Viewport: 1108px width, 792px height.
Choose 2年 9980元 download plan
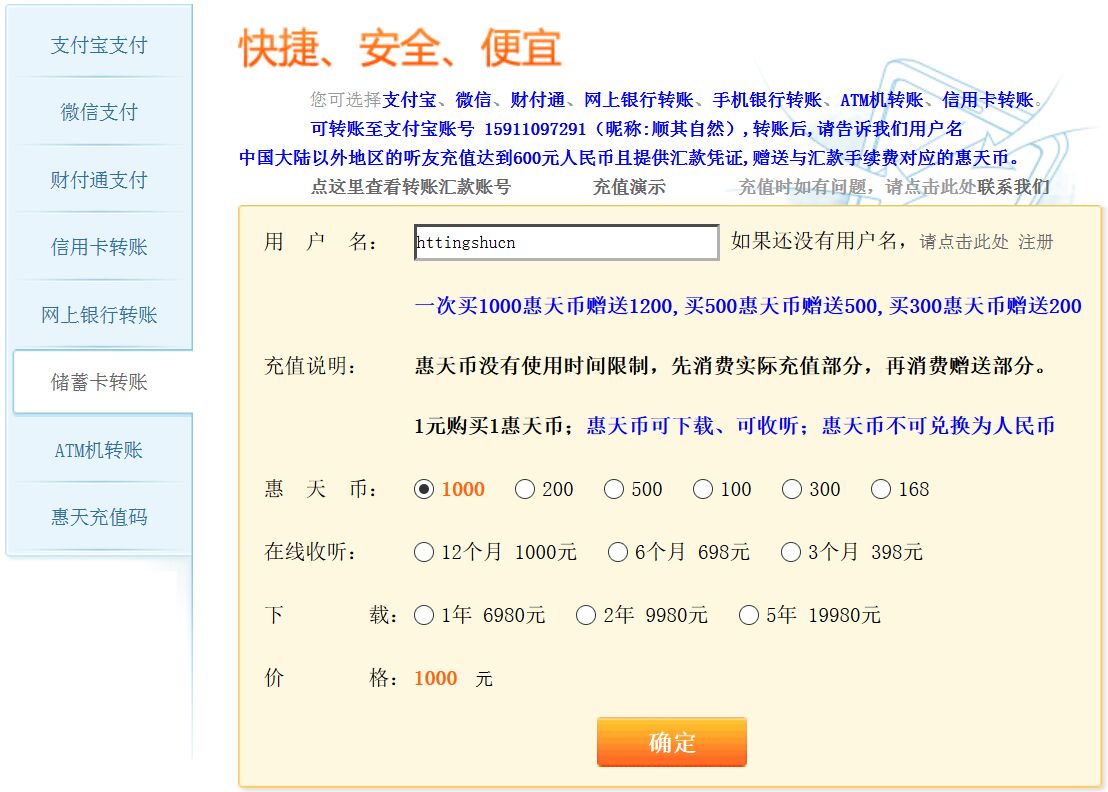pos(586,615)
